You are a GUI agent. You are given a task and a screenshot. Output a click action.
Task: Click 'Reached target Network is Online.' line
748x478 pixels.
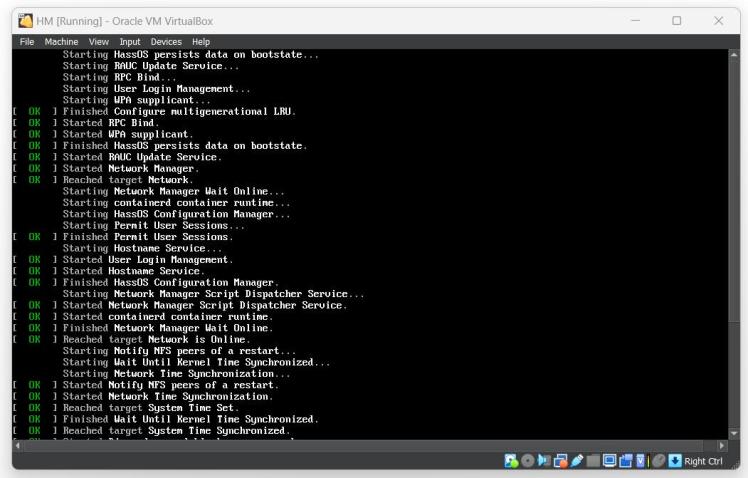[x=156, y=340]
